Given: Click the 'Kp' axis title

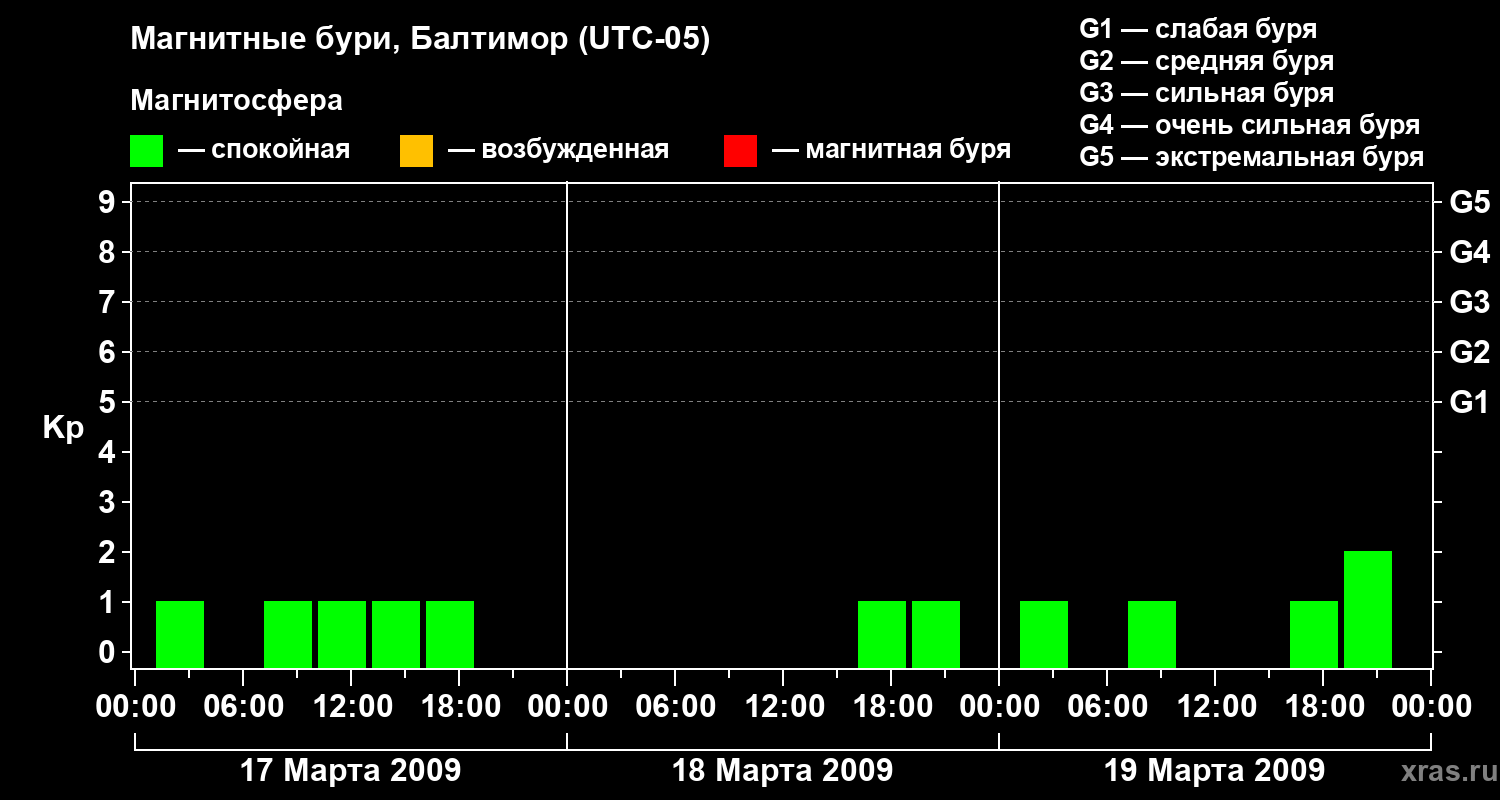Looking at the screenshot, I should (63, 428).
